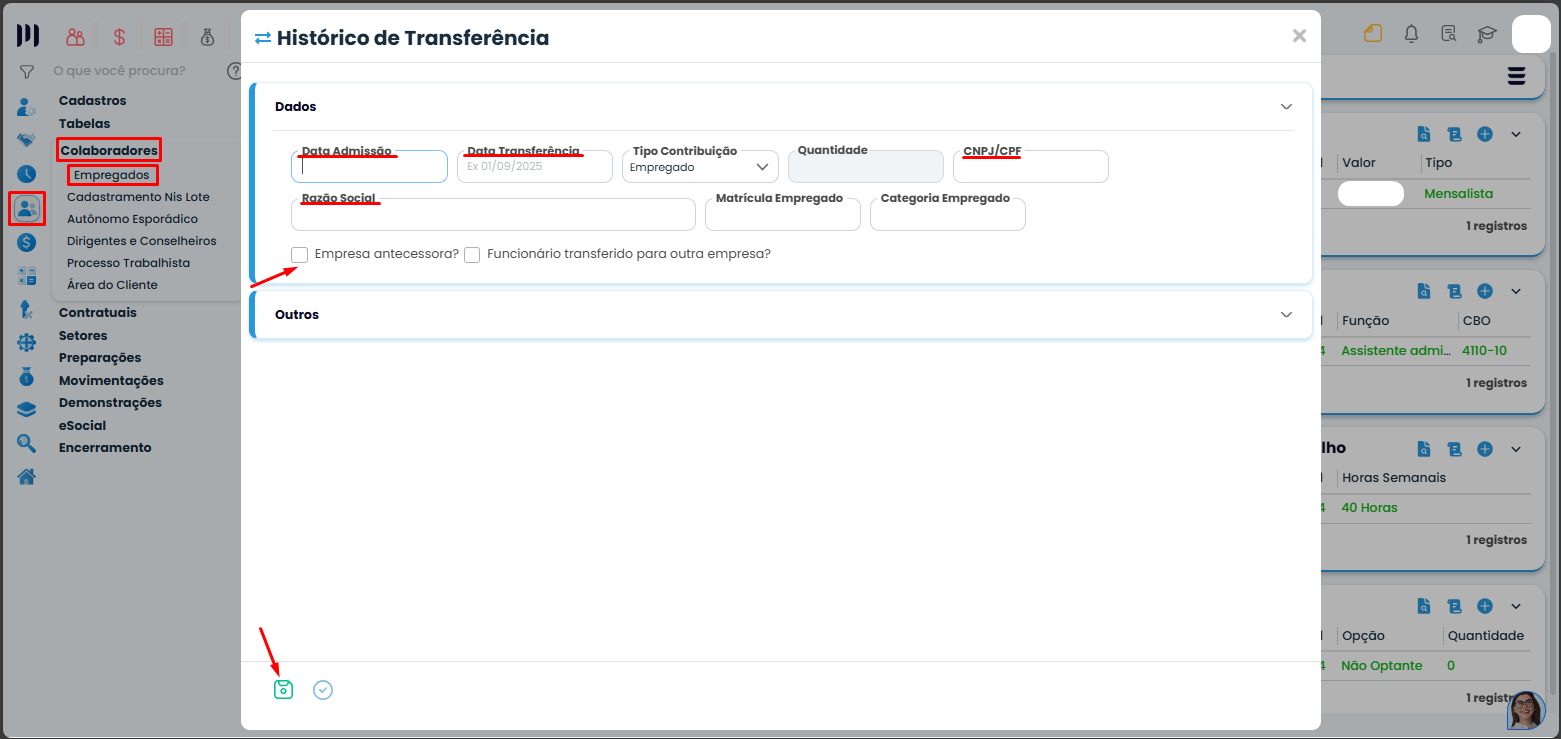Open the stacked layers sidebar module

coord(26,410)
